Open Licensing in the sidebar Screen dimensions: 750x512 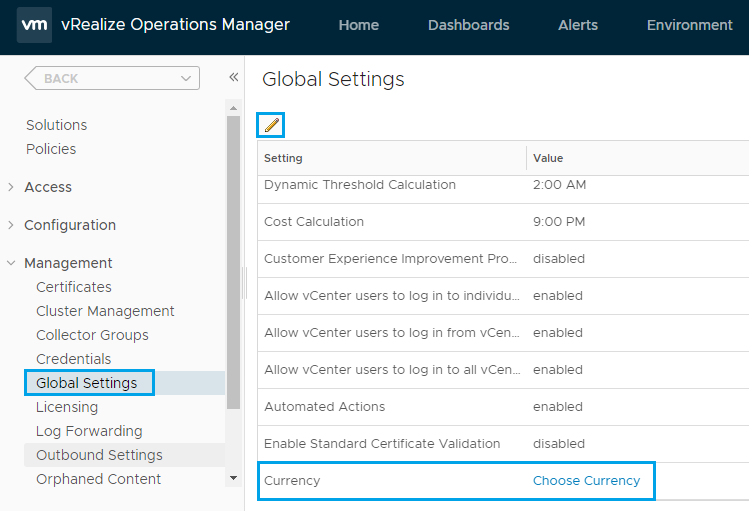(x=67, y=407)
